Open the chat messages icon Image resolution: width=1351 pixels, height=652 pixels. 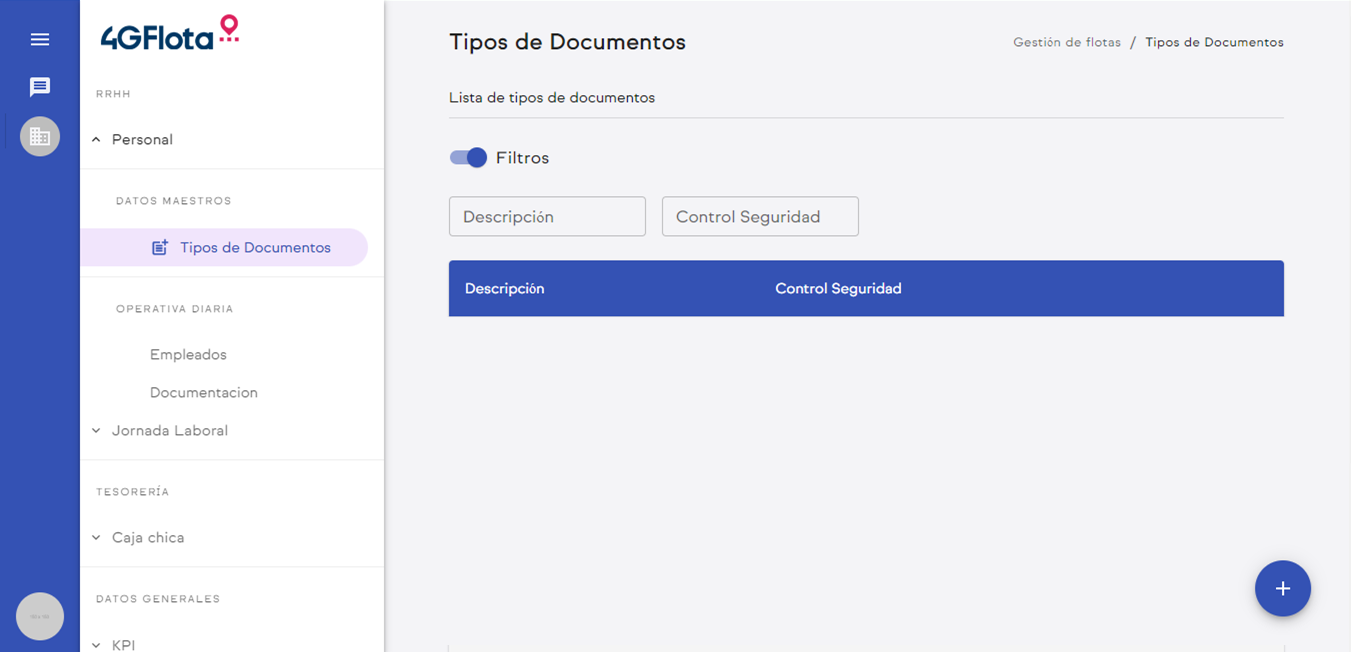(40, 87)
